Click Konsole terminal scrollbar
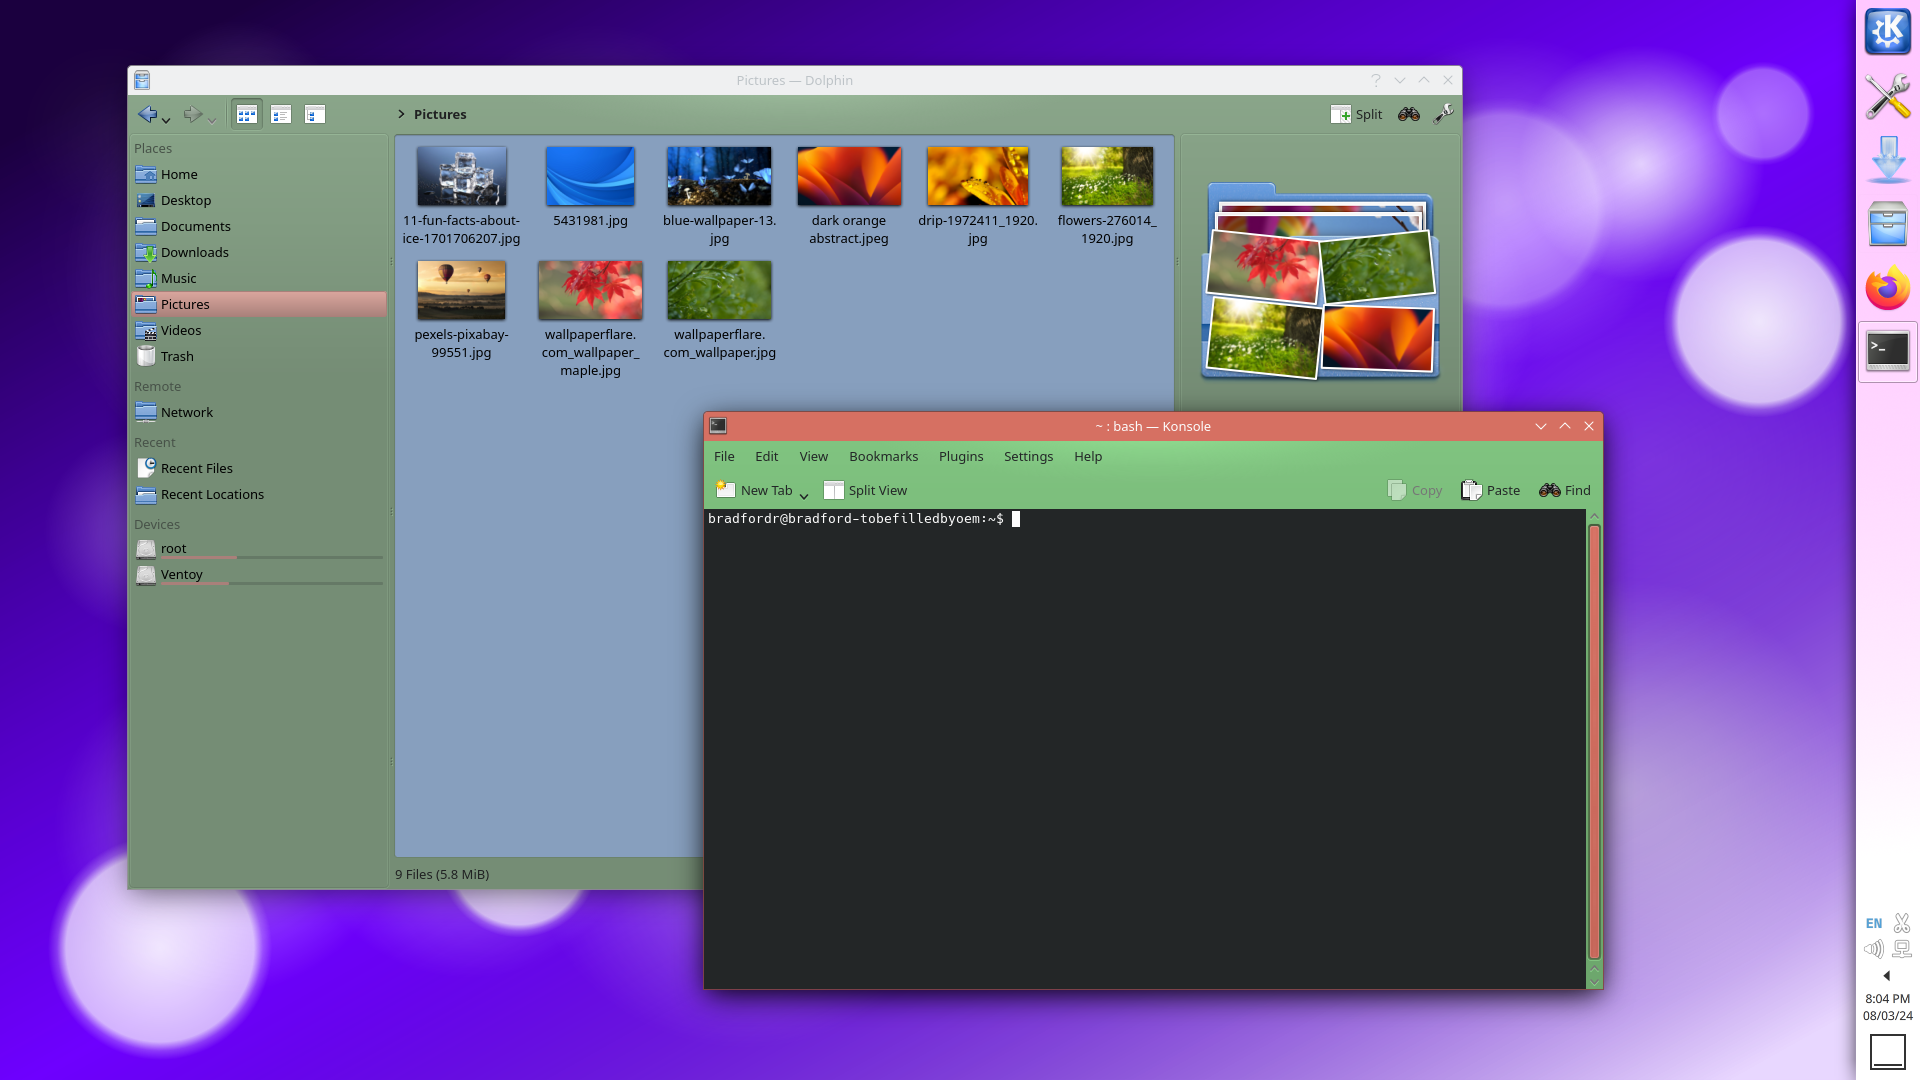 pyautogui.click(x=1594, y=742)
